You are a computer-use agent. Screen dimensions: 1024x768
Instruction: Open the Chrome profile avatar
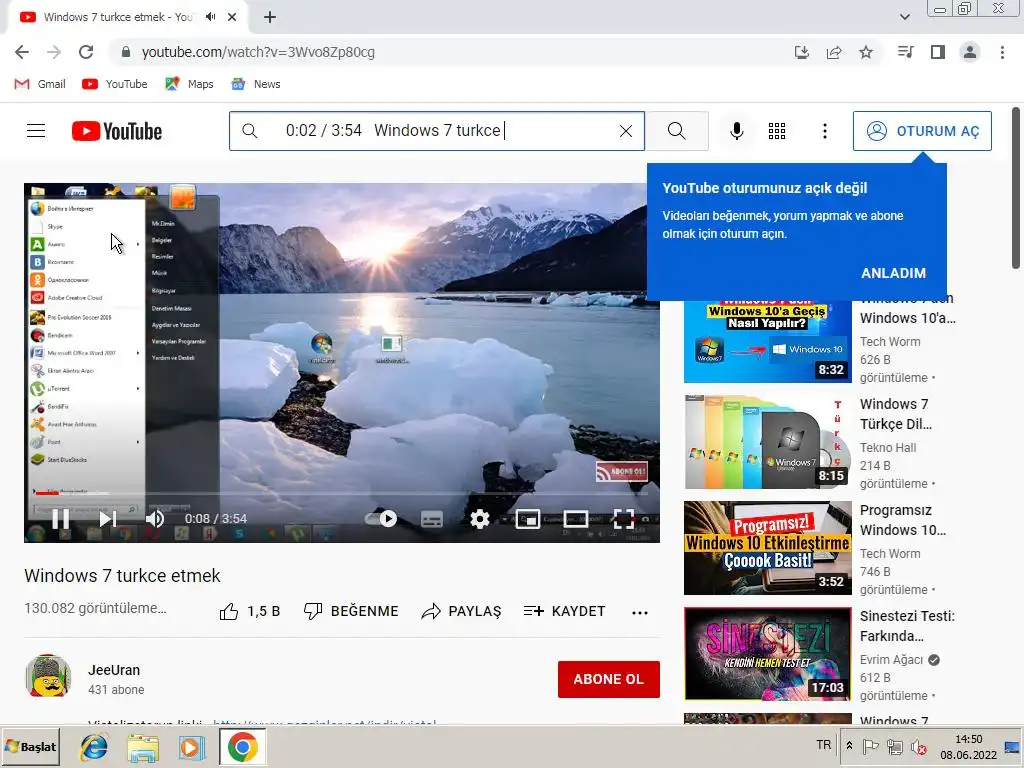[970, 52]
